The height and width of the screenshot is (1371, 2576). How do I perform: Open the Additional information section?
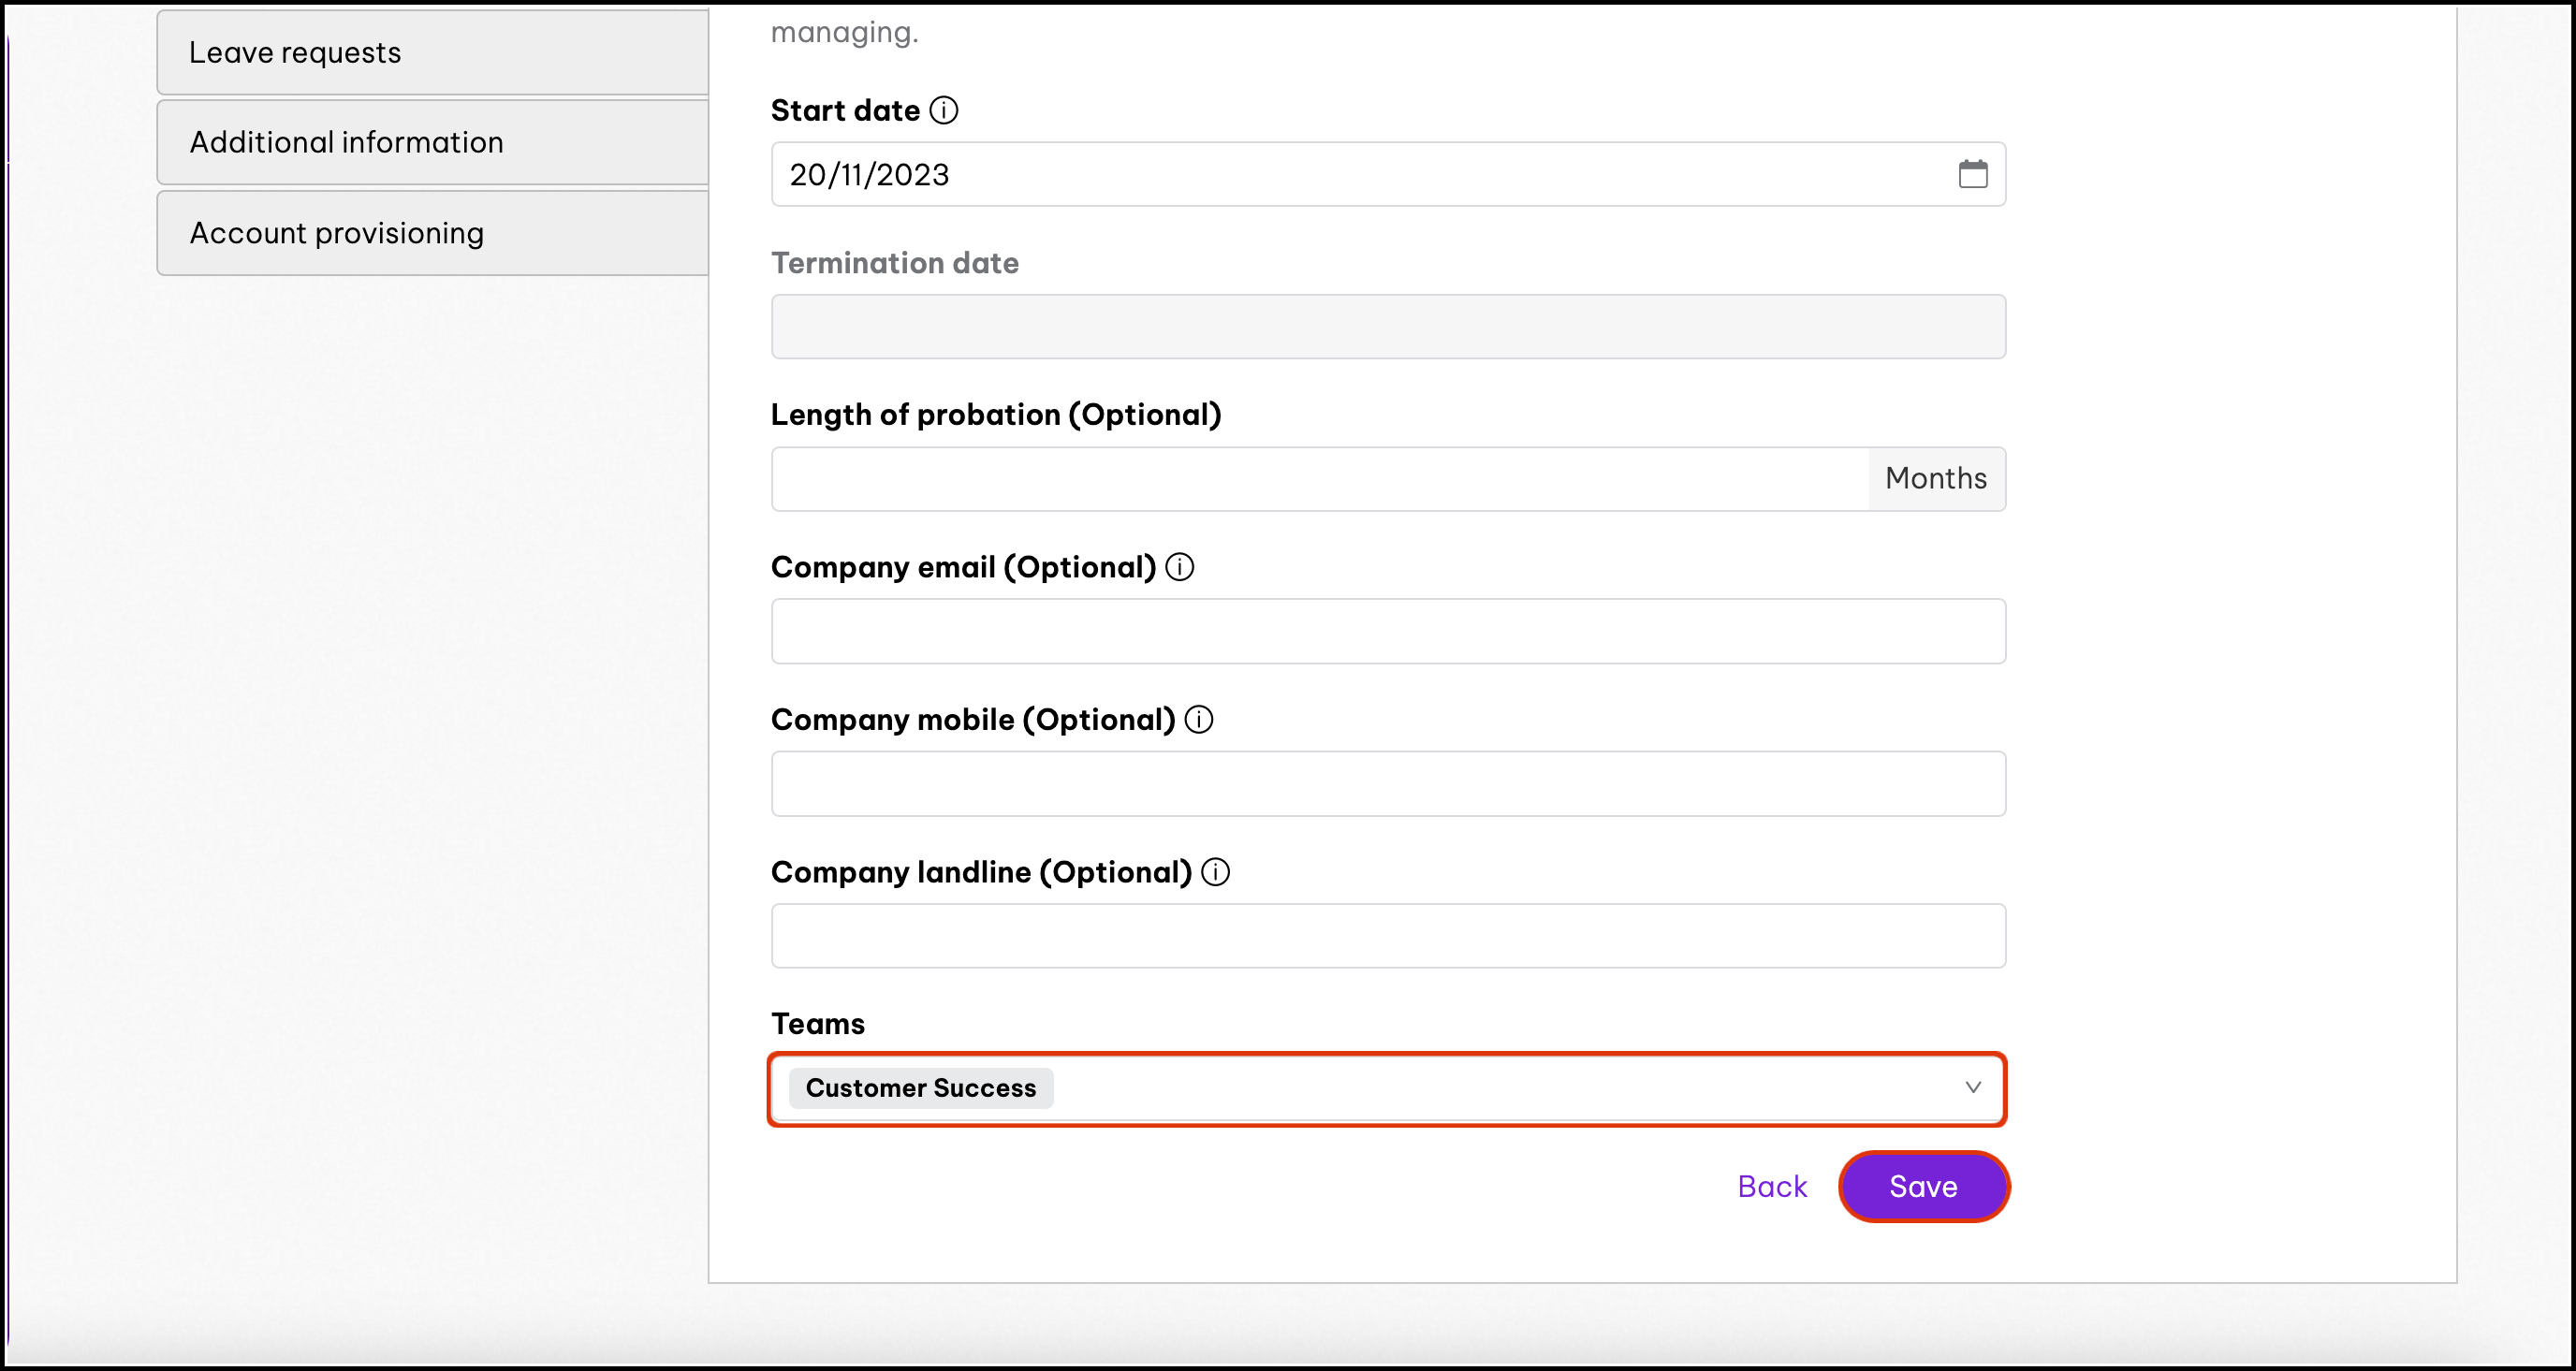click(432, 142)
